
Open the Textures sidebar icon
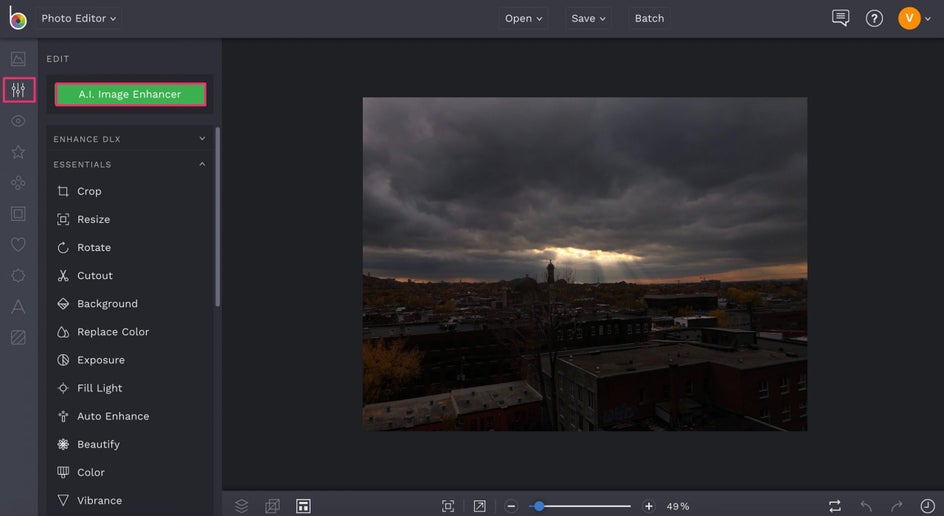pos(18,338)
